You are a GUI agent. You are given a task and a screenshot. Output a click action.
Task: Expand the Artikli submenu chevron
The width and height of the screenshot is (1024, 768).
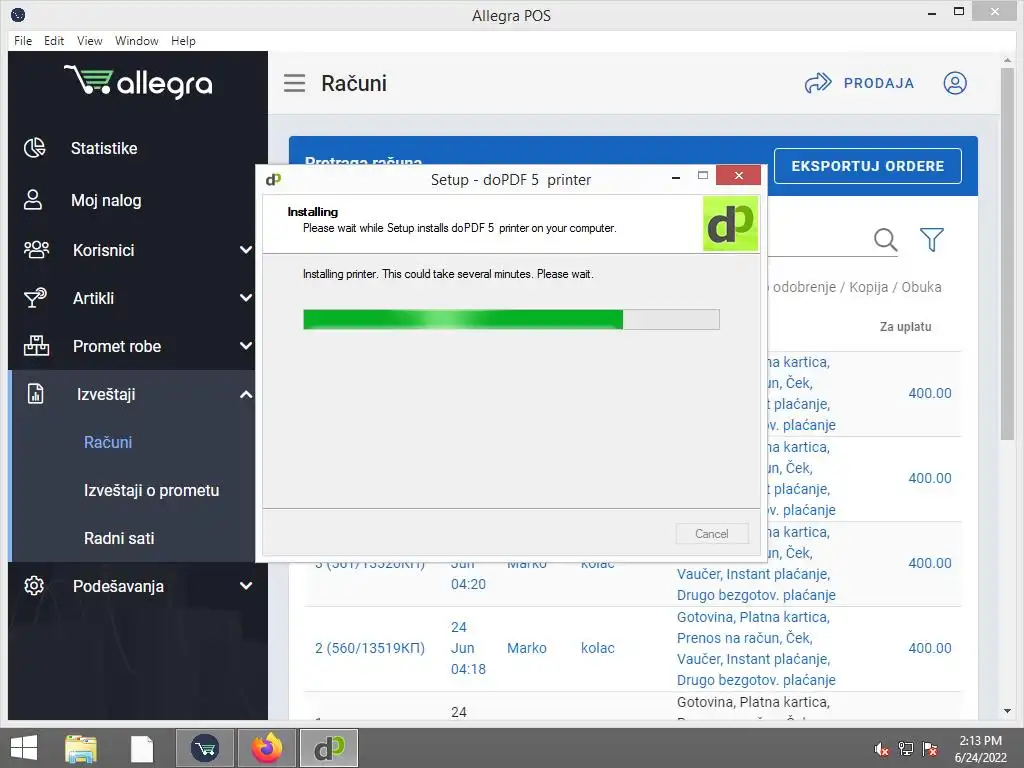pyautogui.click(x=246, y=298)
